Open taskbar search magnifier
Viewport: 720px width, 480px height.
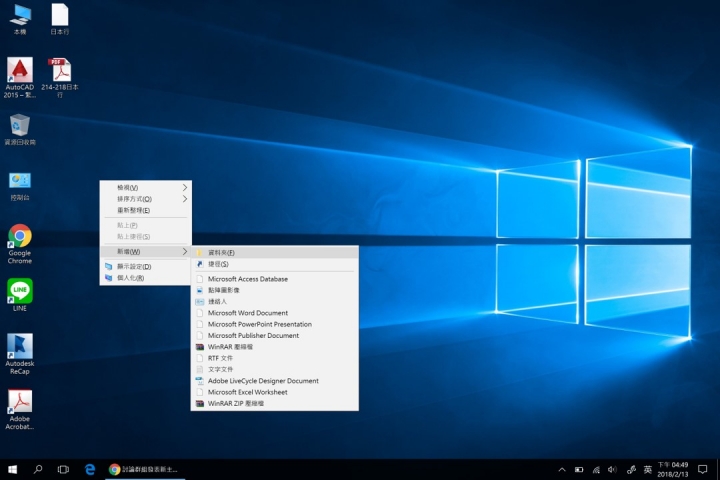click(x=38, y=469)
